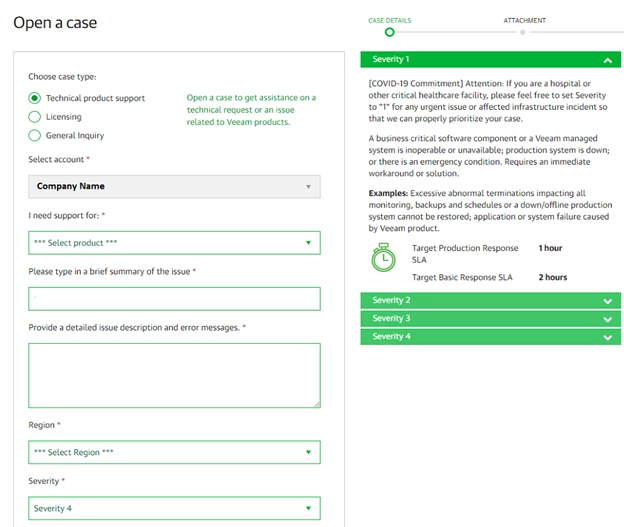Screen dimensions: 624x527
Task: Click the '1 hour' SLA value
Action: 550,248
